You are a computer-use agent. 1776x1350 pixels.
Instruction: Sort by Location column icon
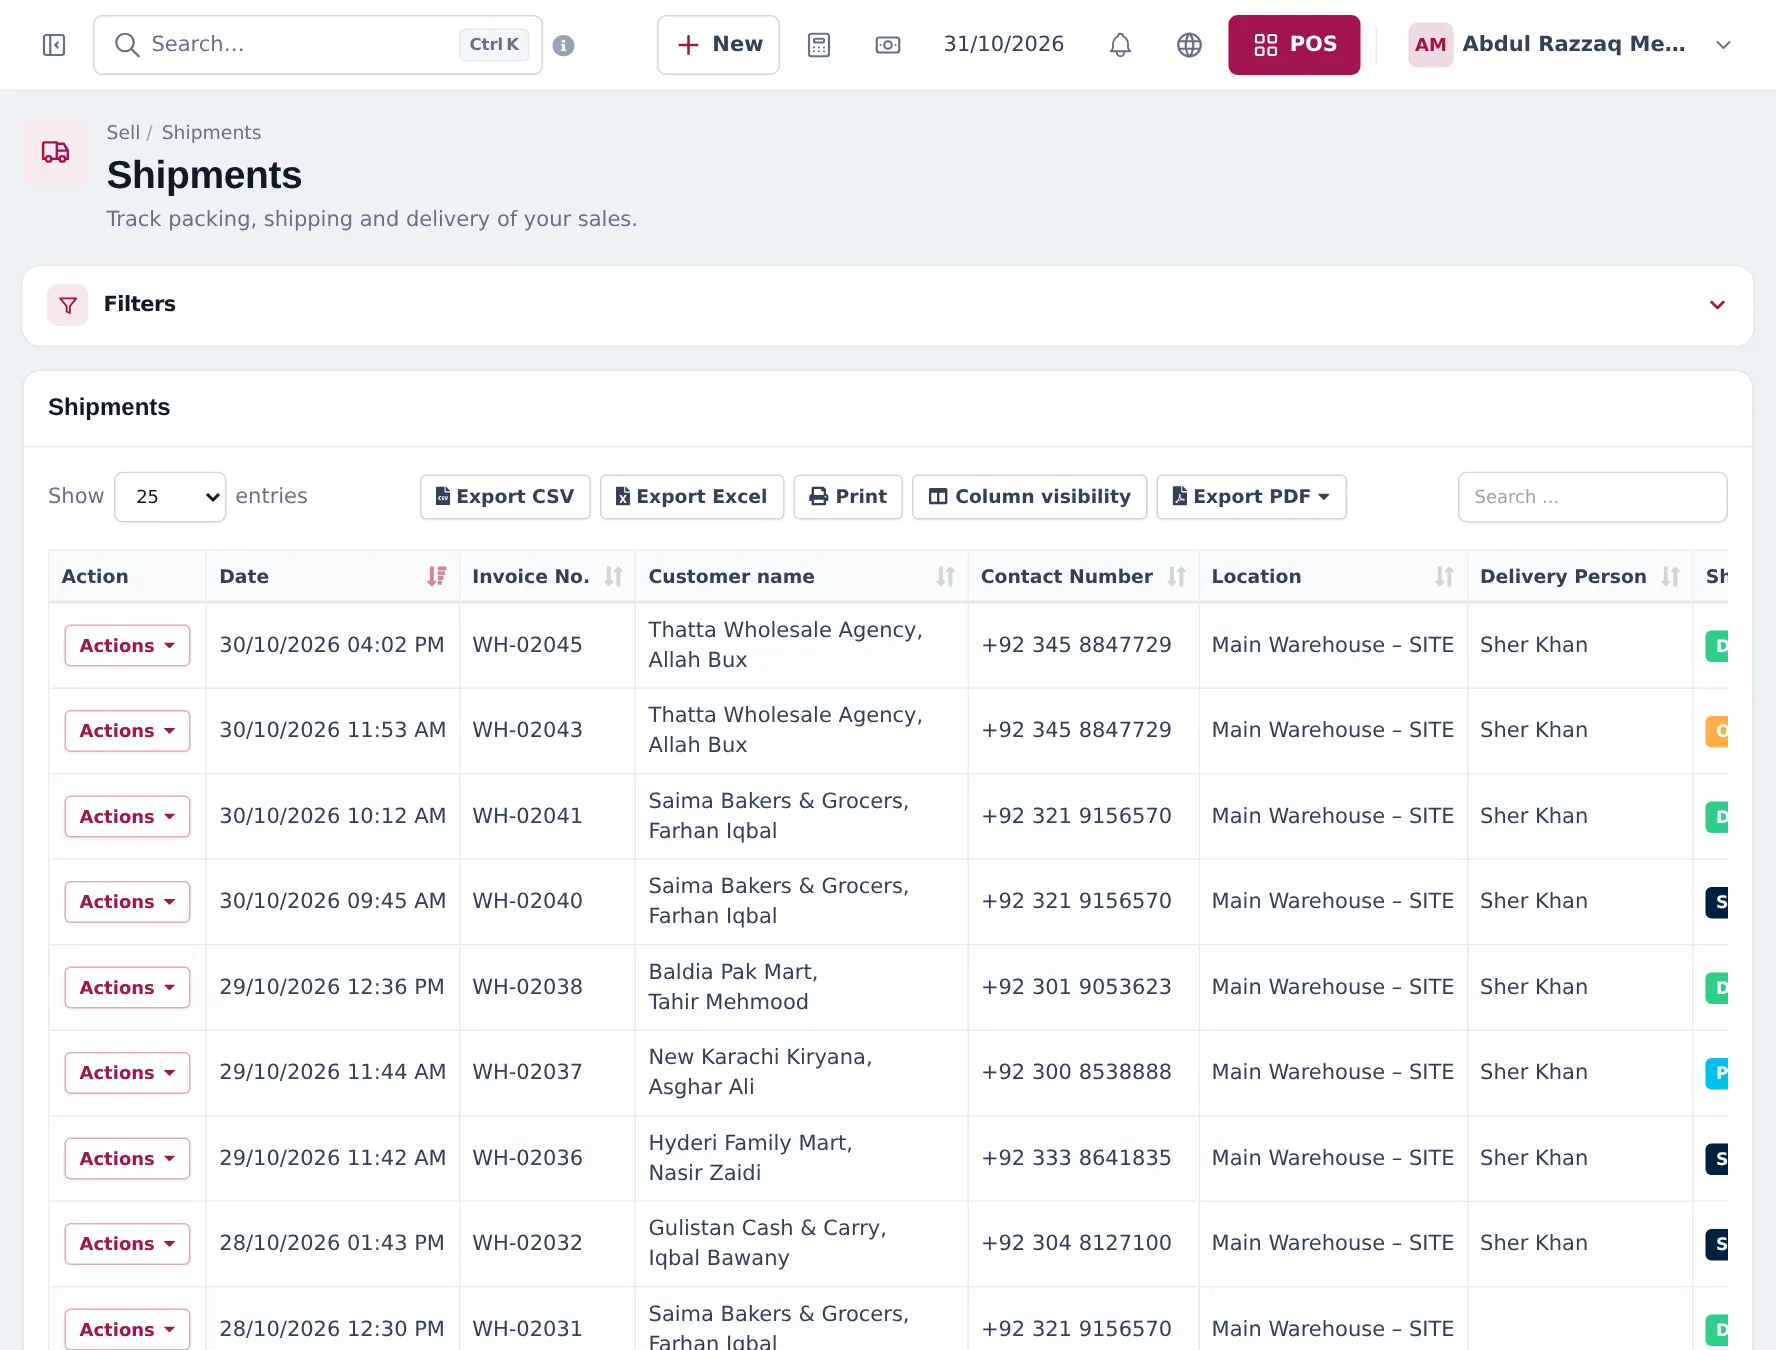click(1445, 577)
